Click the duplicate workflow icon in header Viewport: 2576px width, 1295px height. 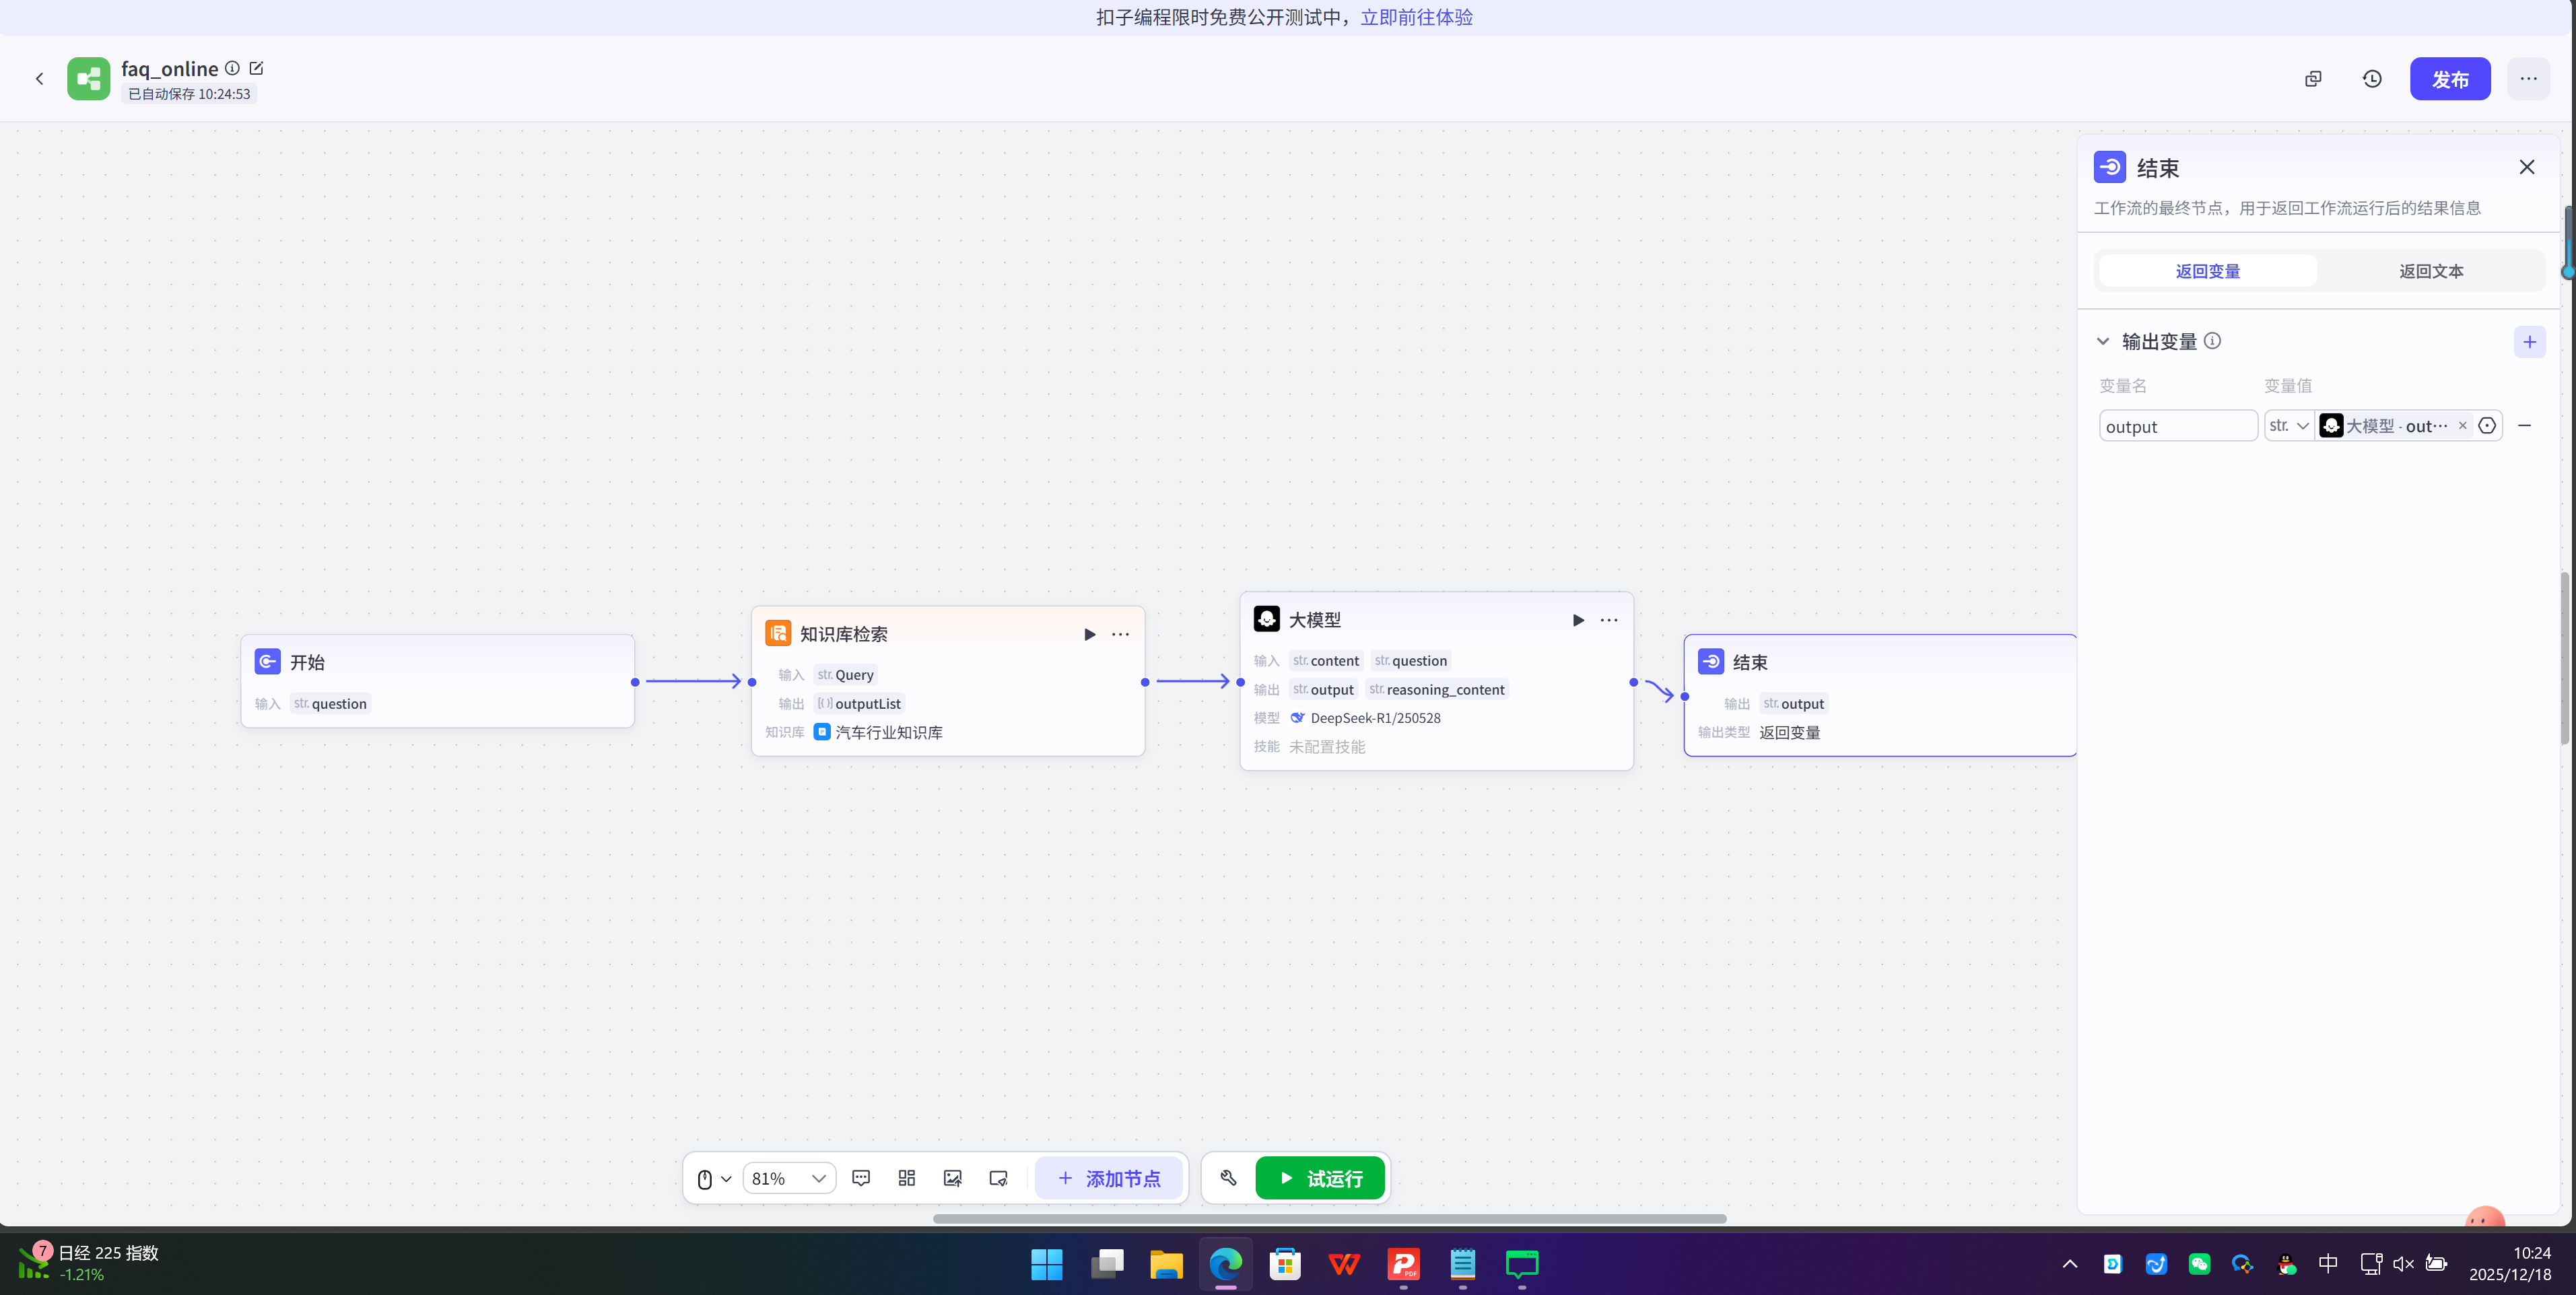point(2313,79)
